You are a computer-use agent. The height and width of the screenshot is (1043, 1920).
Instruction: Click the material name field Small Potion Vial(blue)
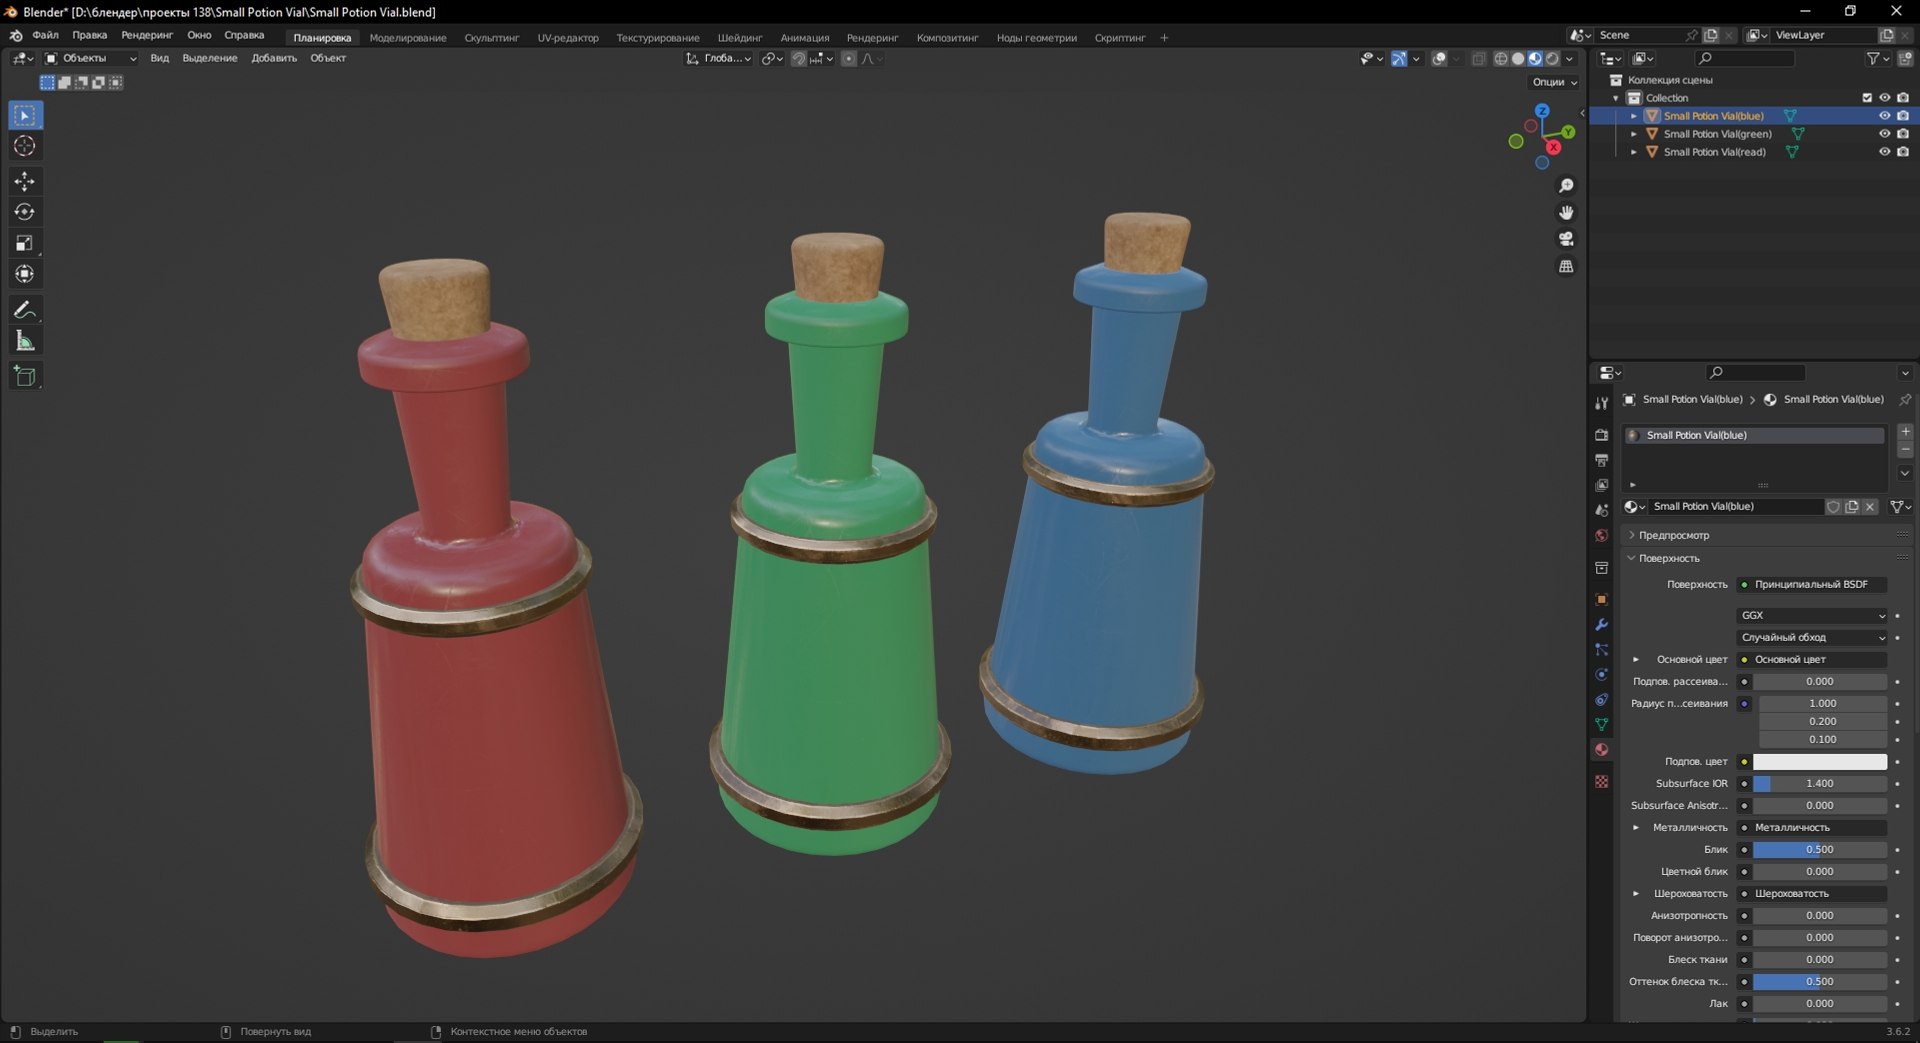tap(1735, 507)
